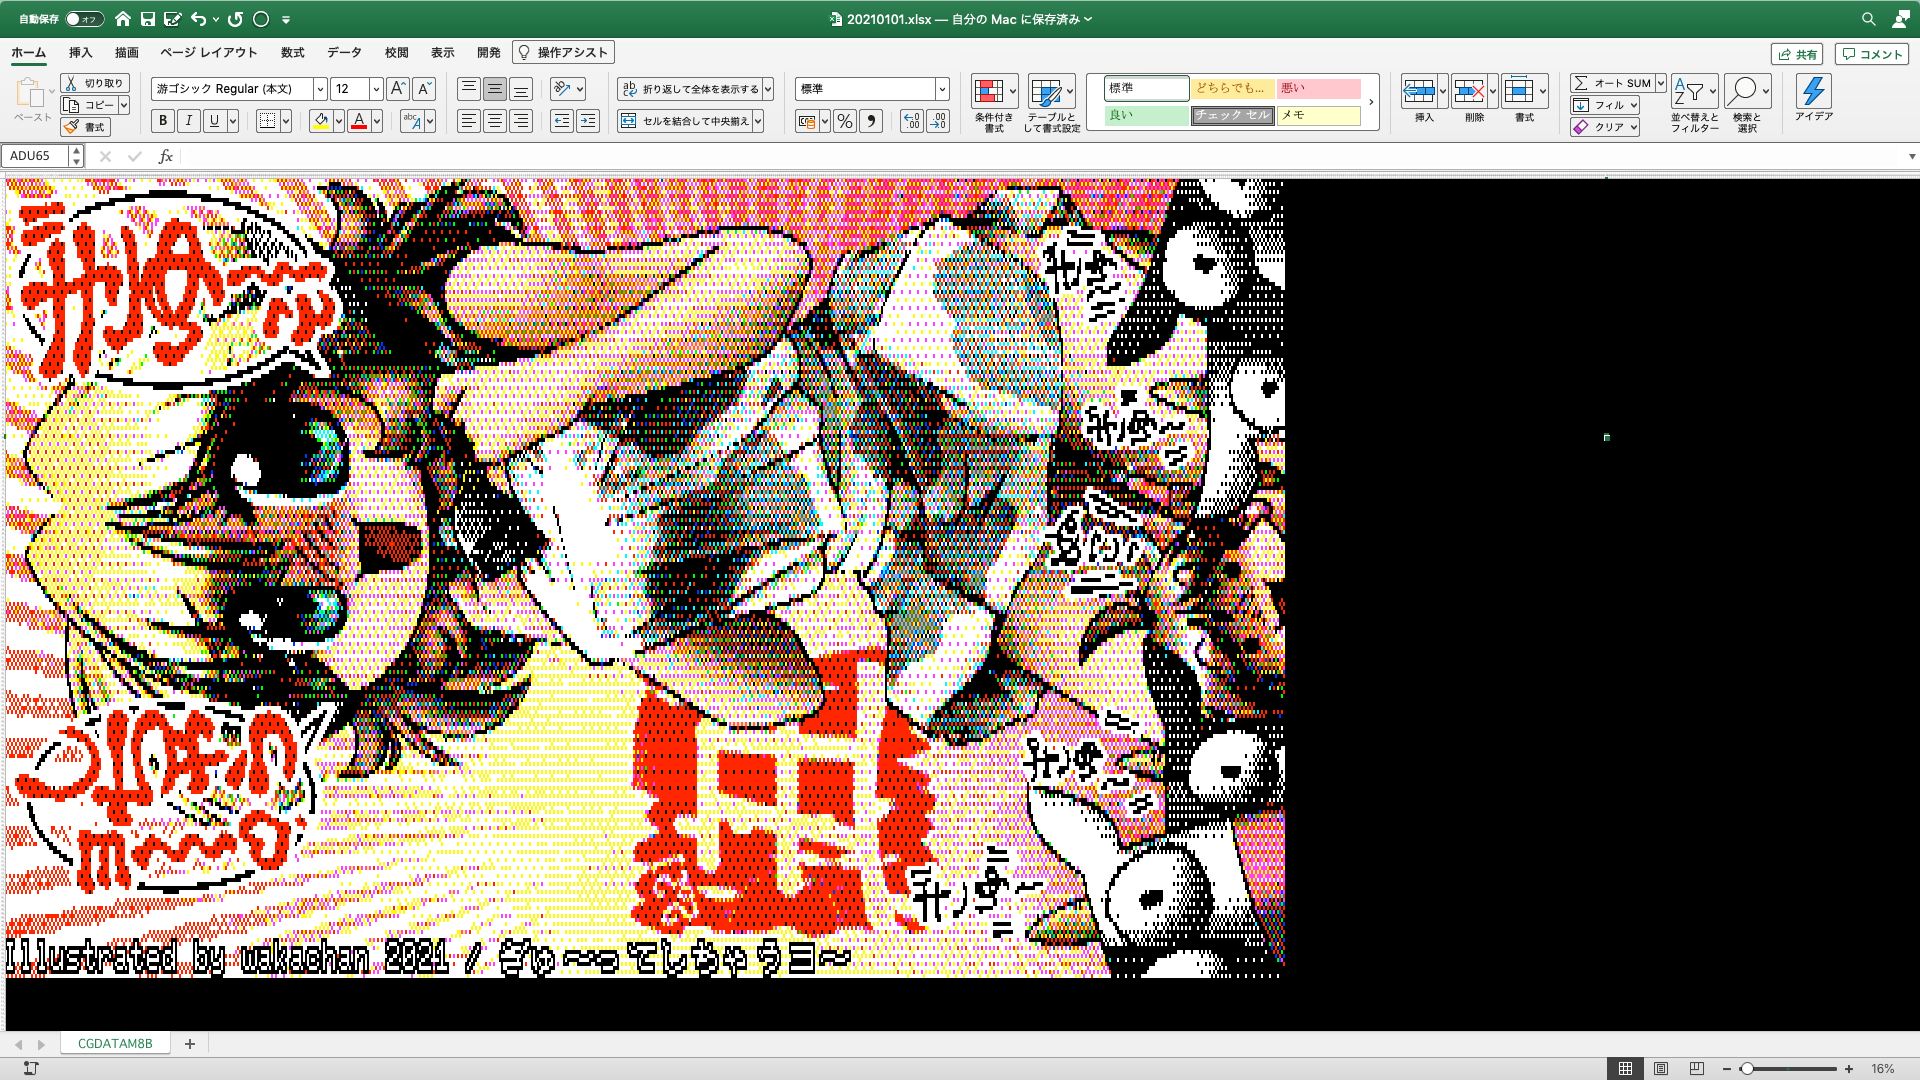This screenshot has width=1920, height=1080.
Task: Toggle 自動保存 autosave switch
Action: (84, 19)
